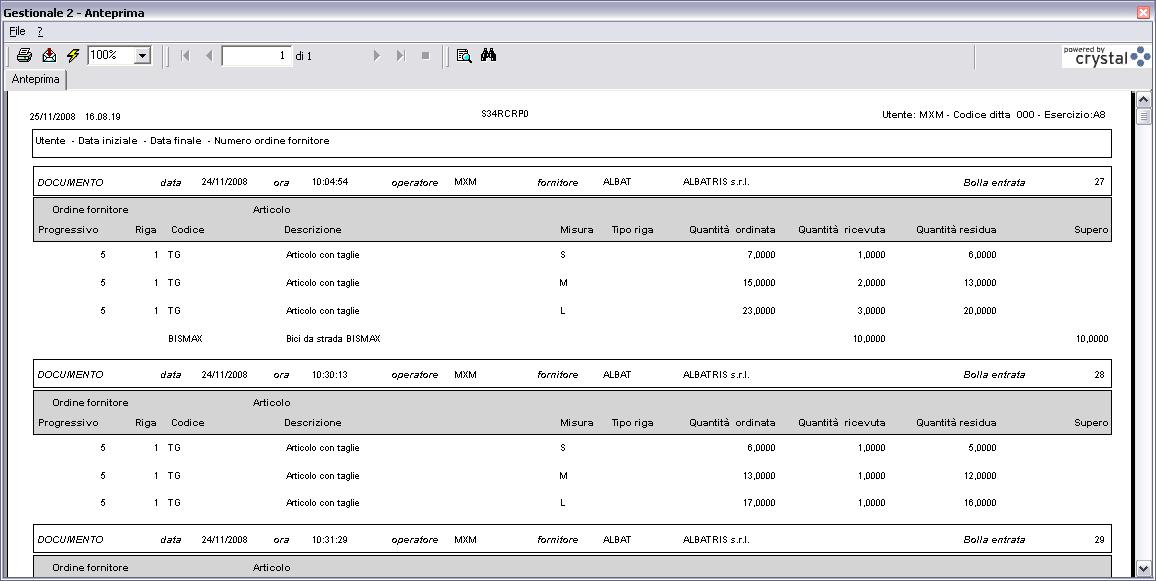This screenshot has width=1156, height=581.
Task: Go to the first page arrow
Action: pos(185,56)
